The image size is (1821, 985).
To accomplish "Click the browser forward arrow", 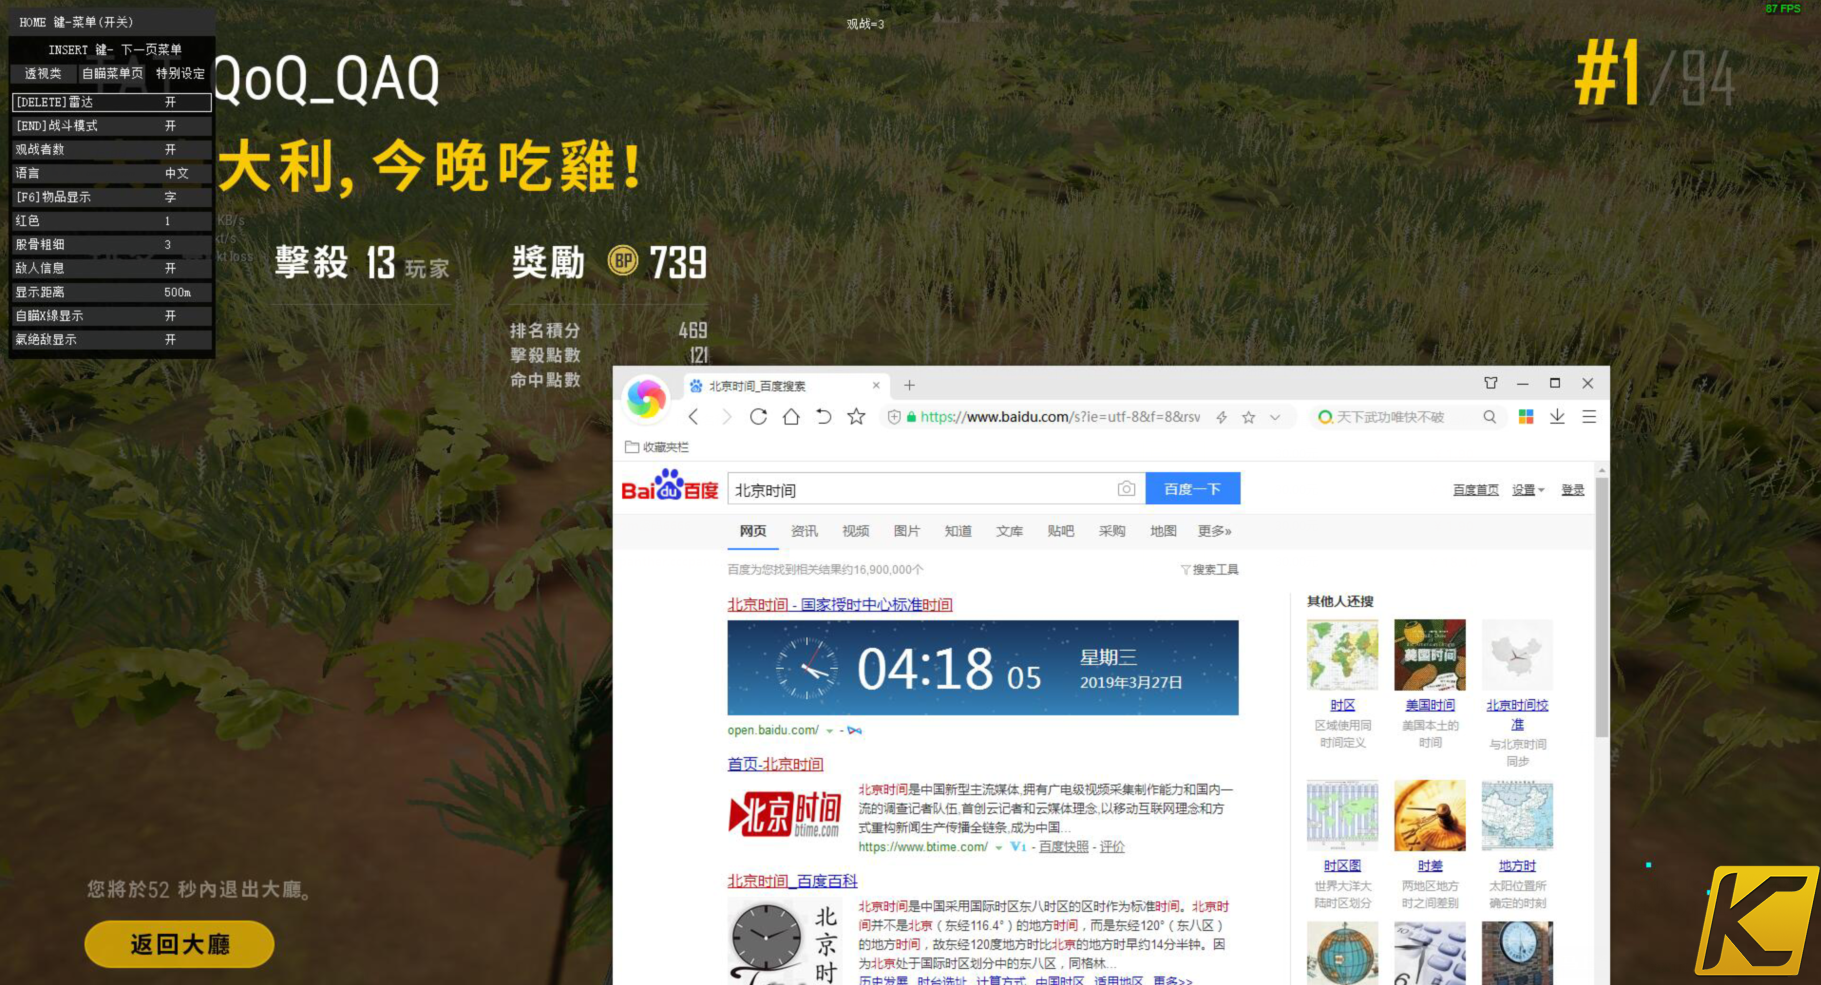I will (726, 417).
